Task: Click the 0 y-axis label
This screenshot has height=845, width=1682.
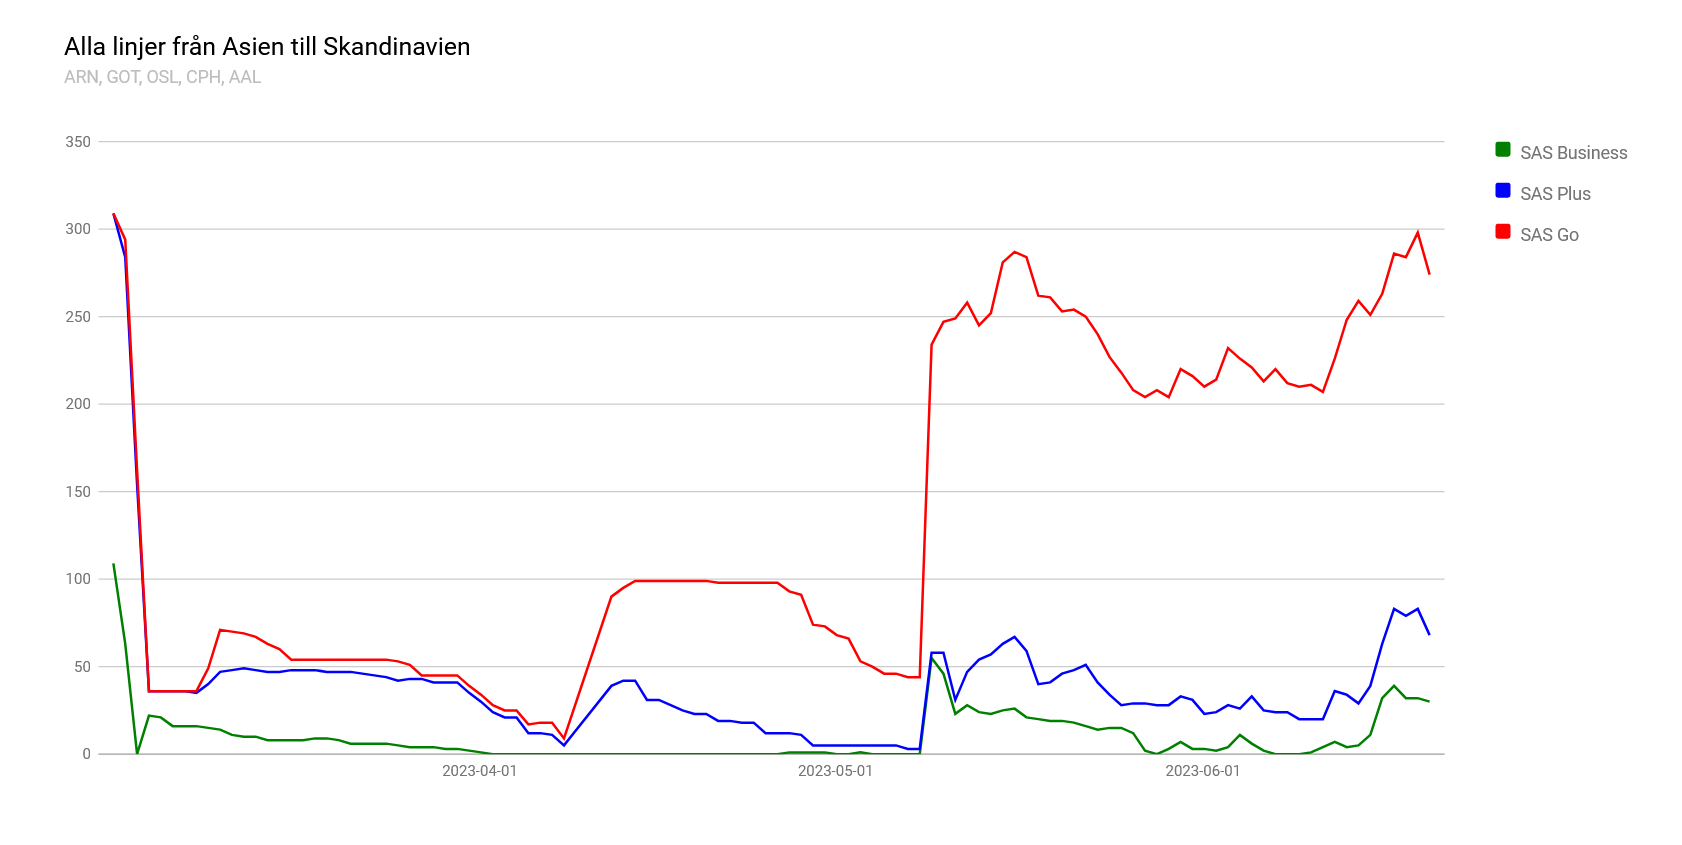Action: (86, 754)
